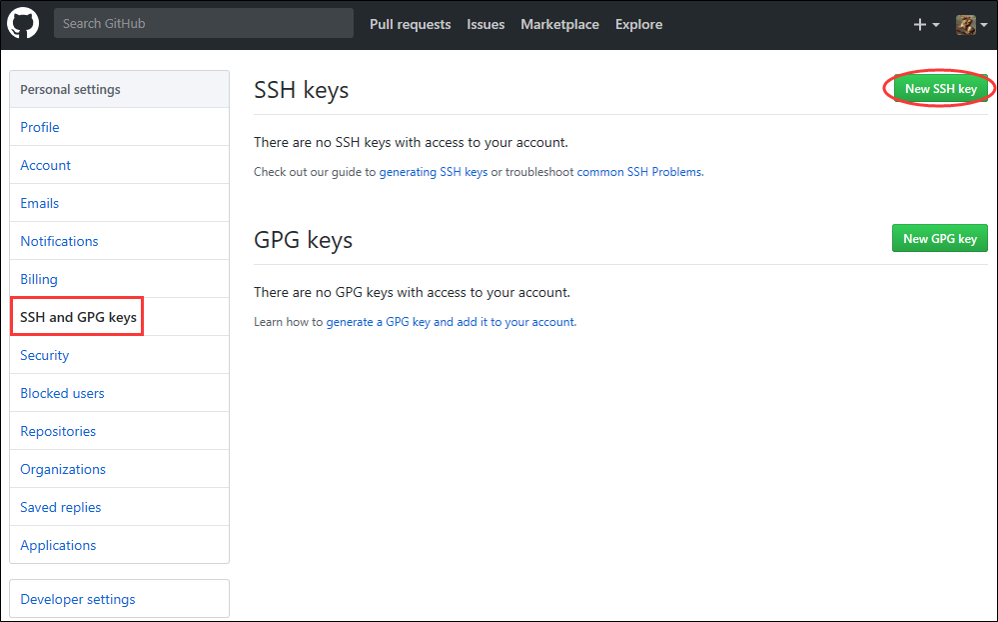Click the New GPG key button

939,238
